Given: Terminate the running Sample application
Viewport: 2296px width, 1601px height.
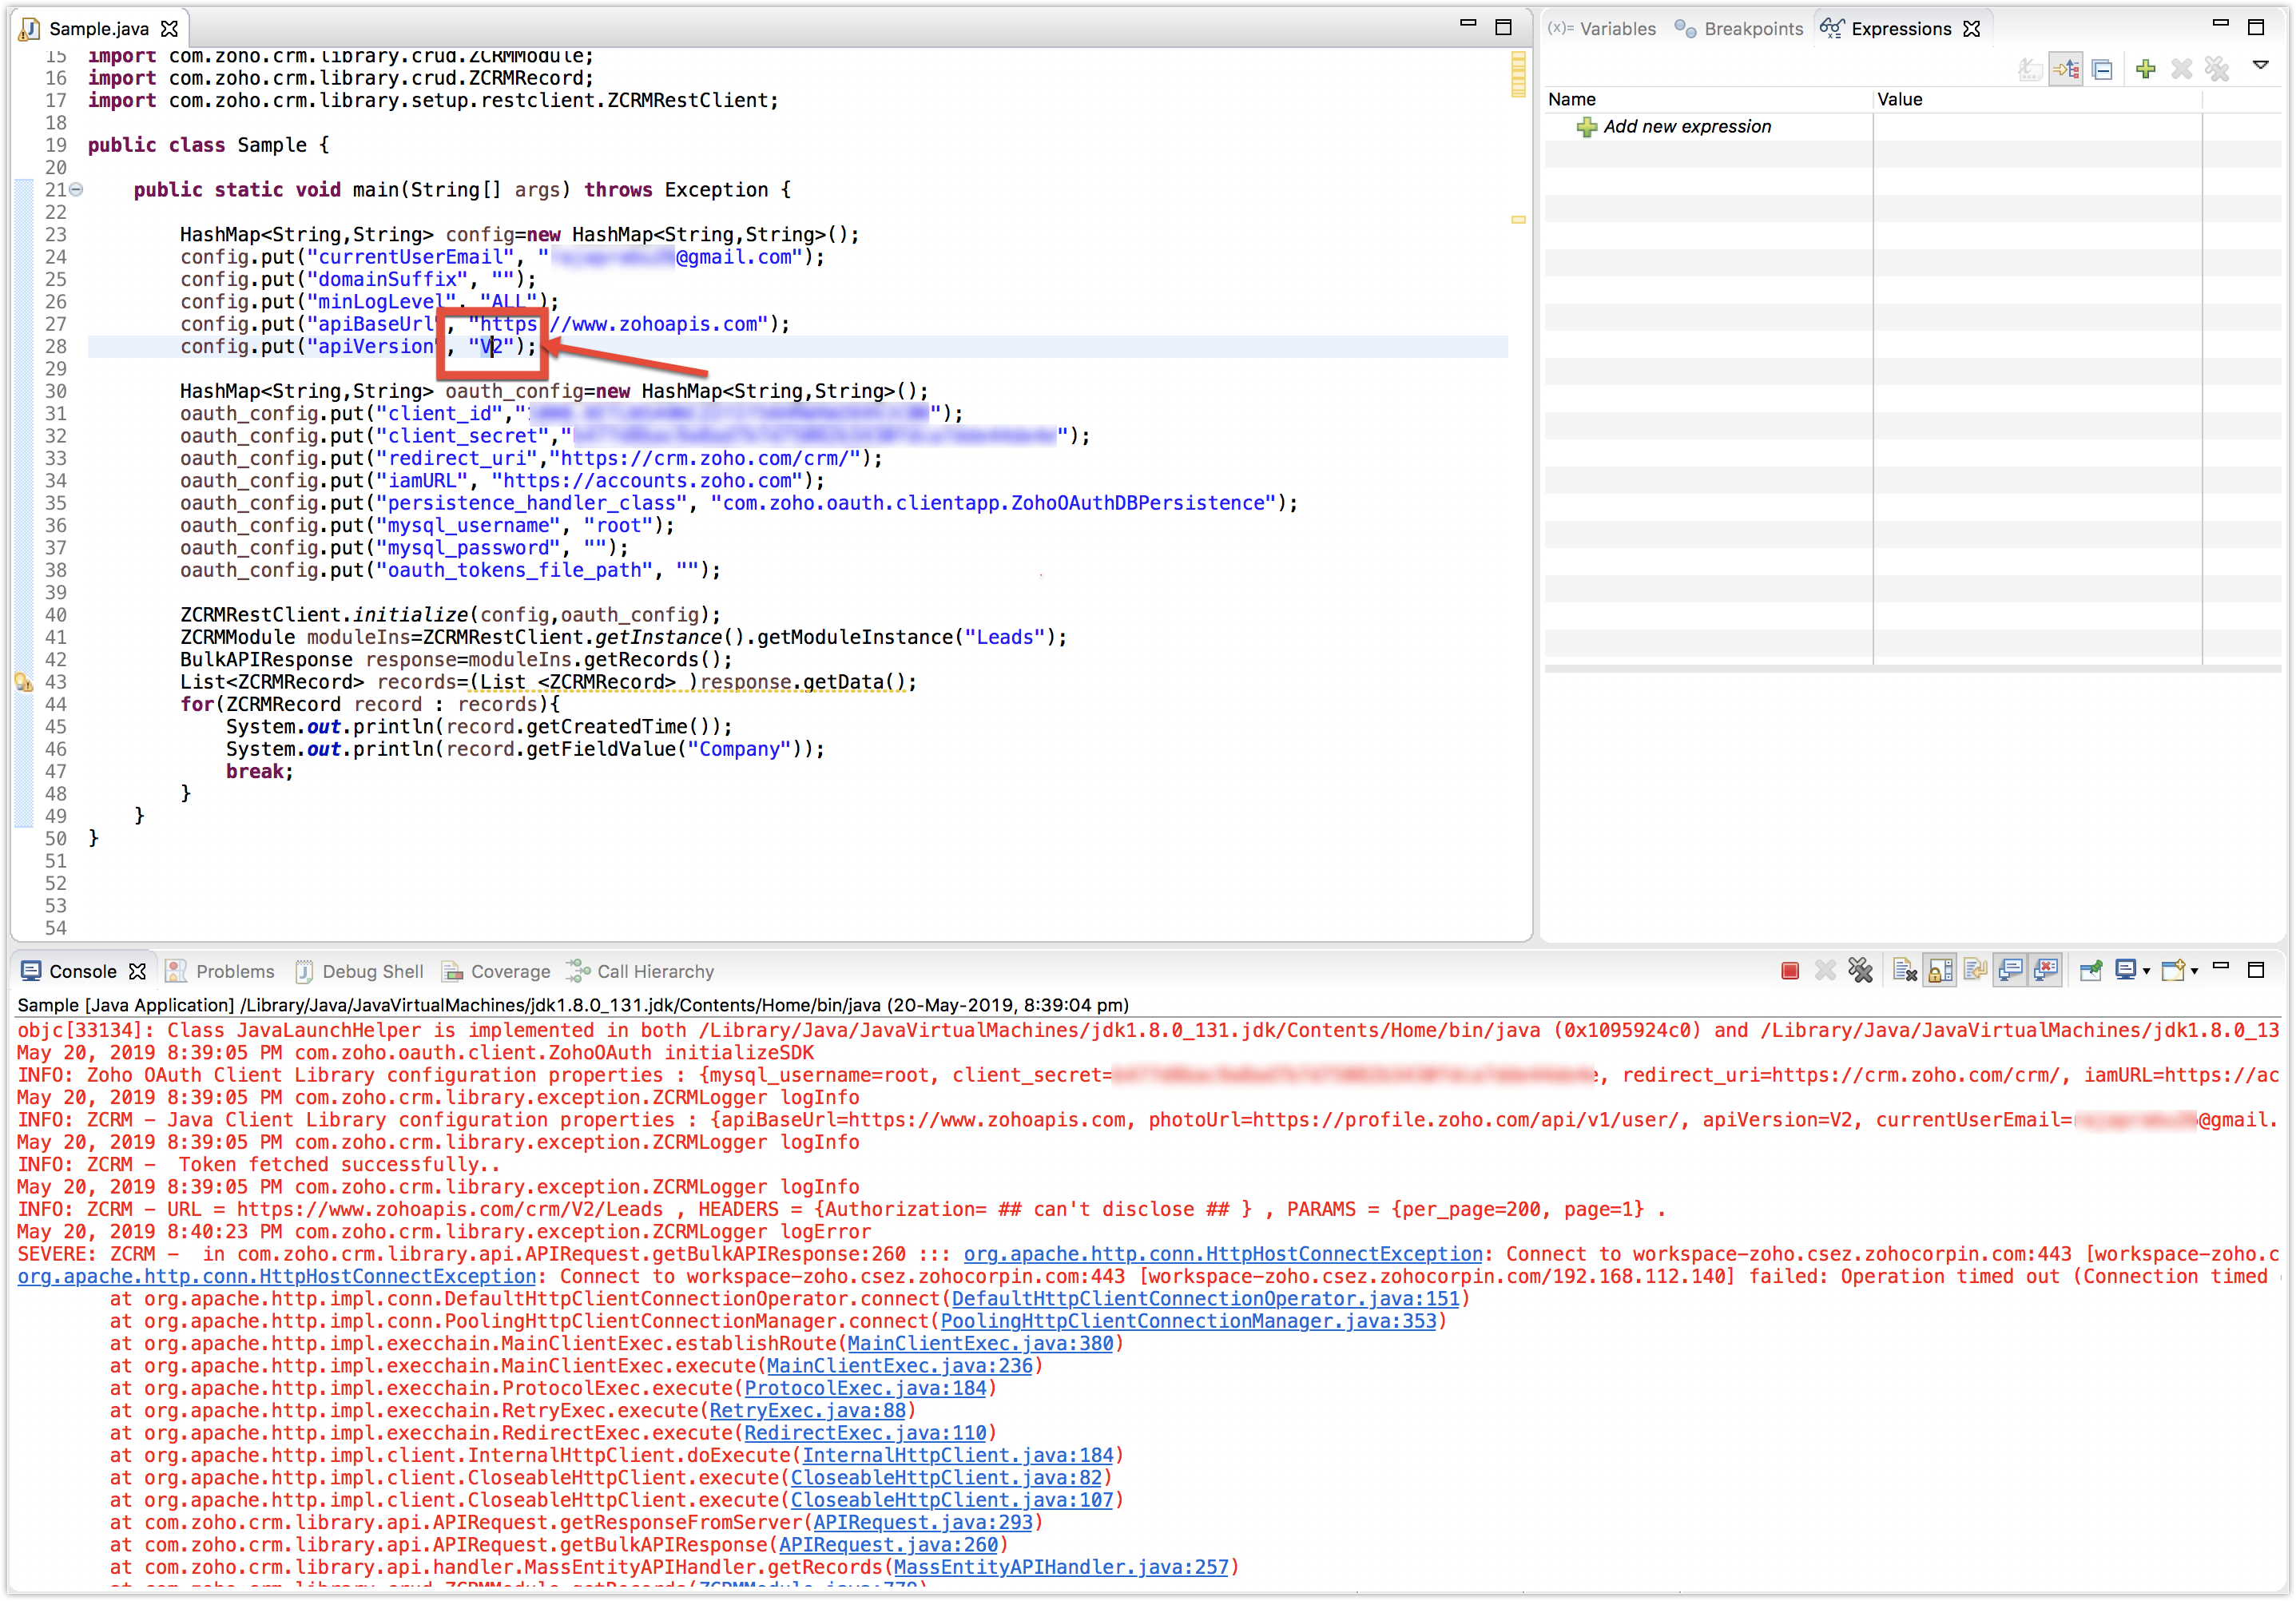Looking at the screenshot, I should 1790,970.
